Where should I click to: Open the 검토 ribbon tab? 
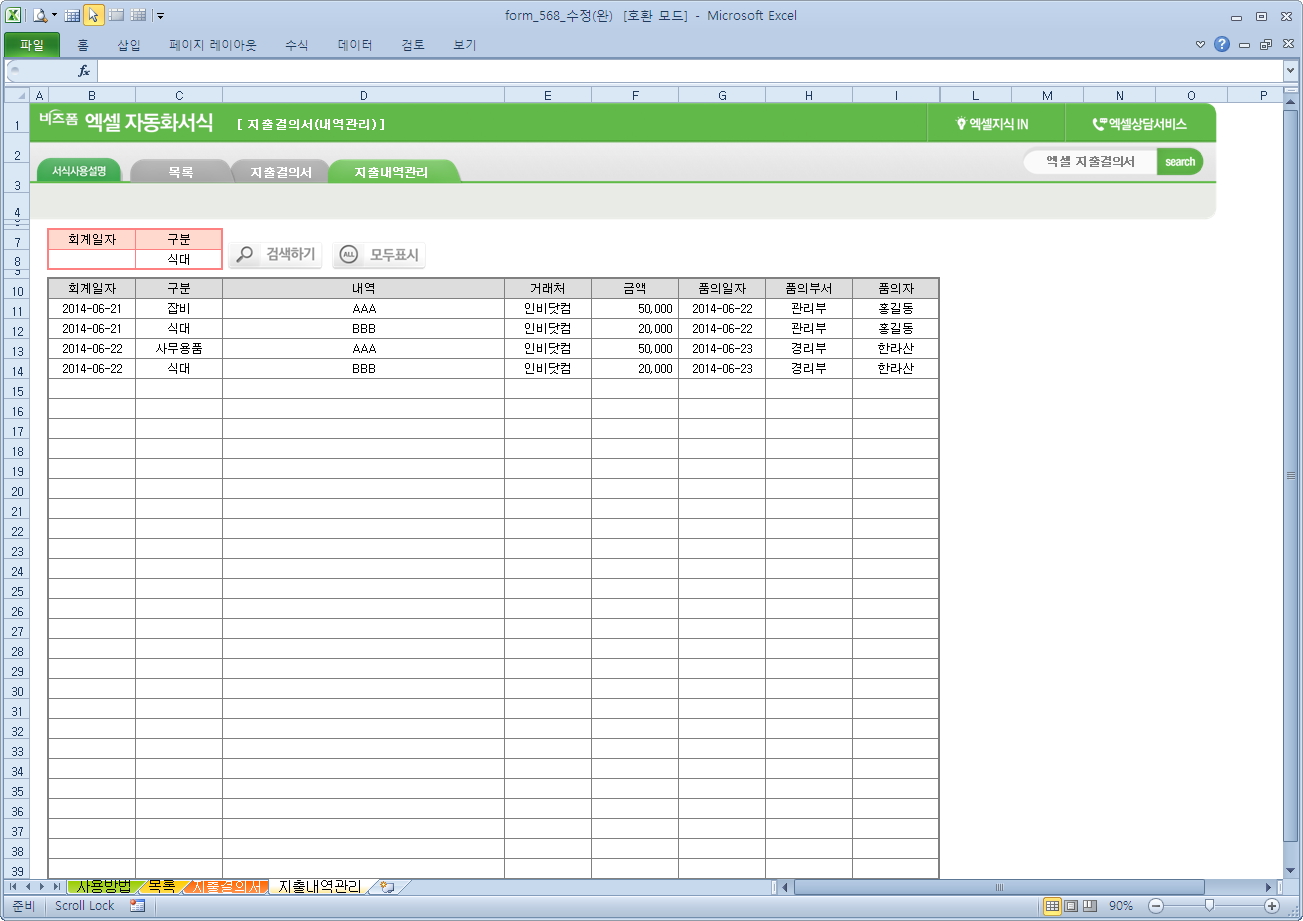pos(413,45)
